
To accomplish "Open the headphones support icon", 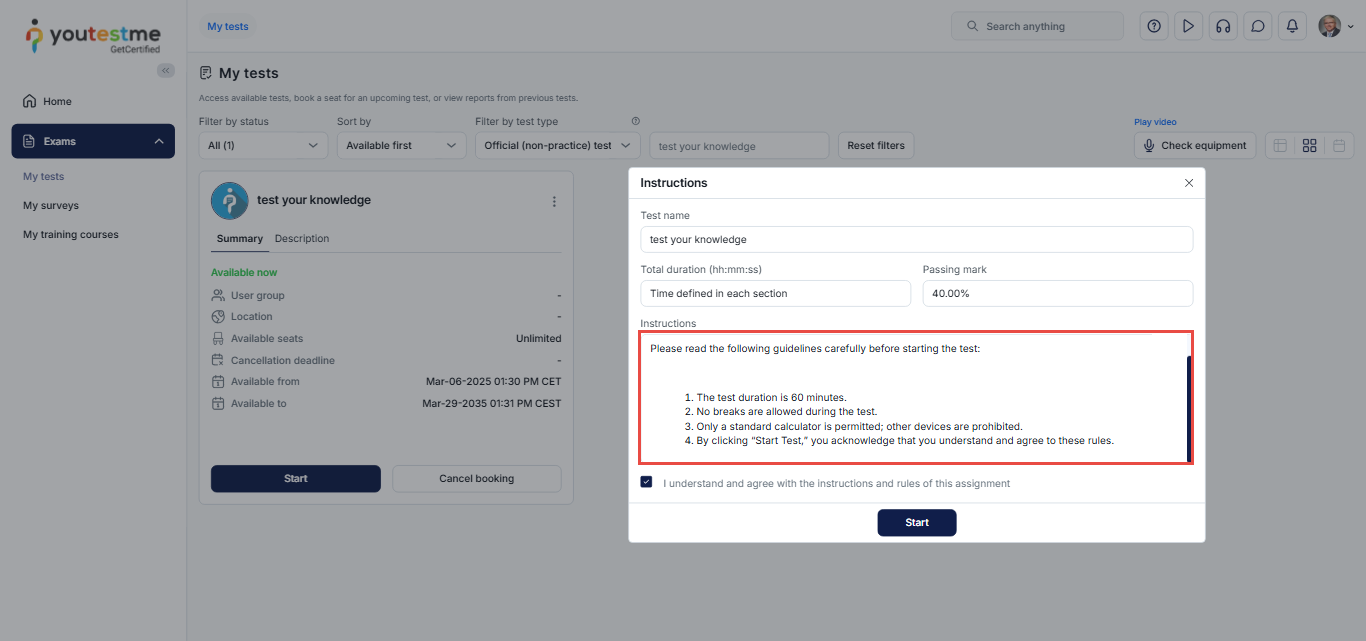I will [x=1222, y=27].
